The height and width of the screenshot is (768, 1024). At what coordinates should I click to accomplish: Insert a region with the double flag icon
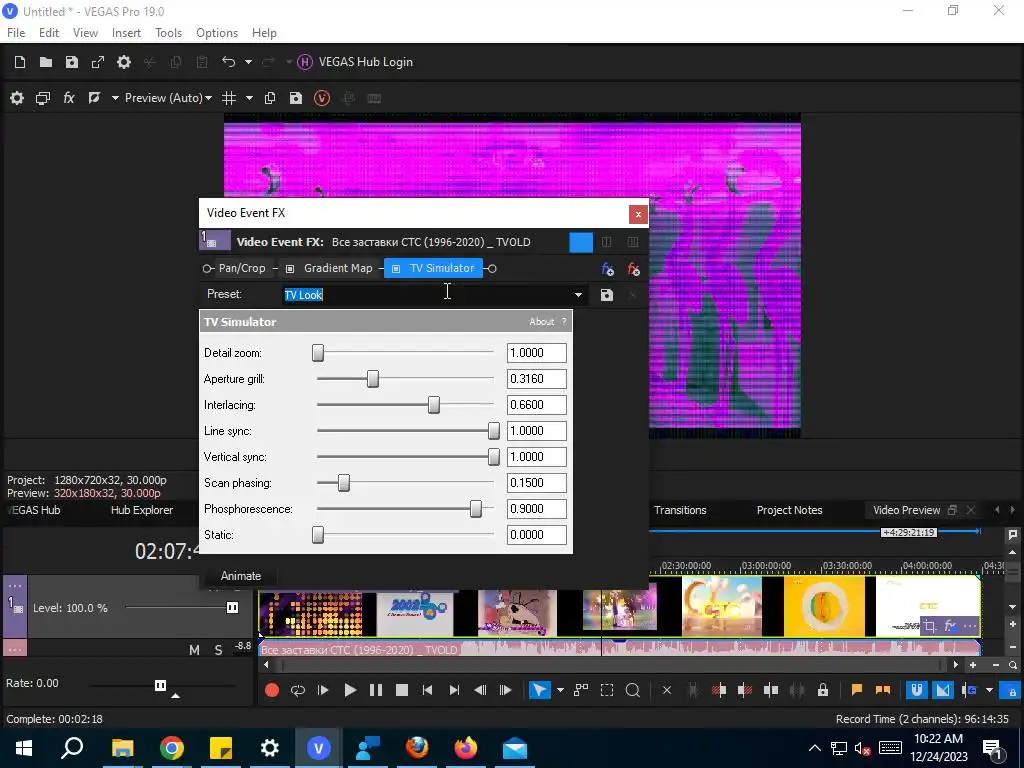(883, 690)
